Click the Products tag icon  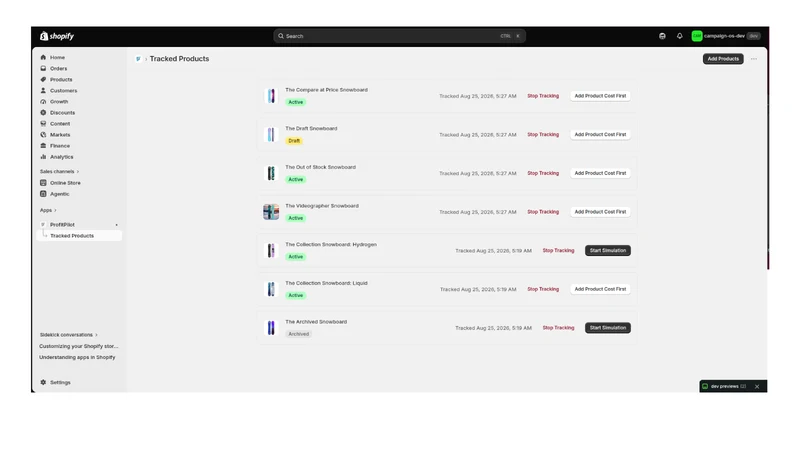43,80
